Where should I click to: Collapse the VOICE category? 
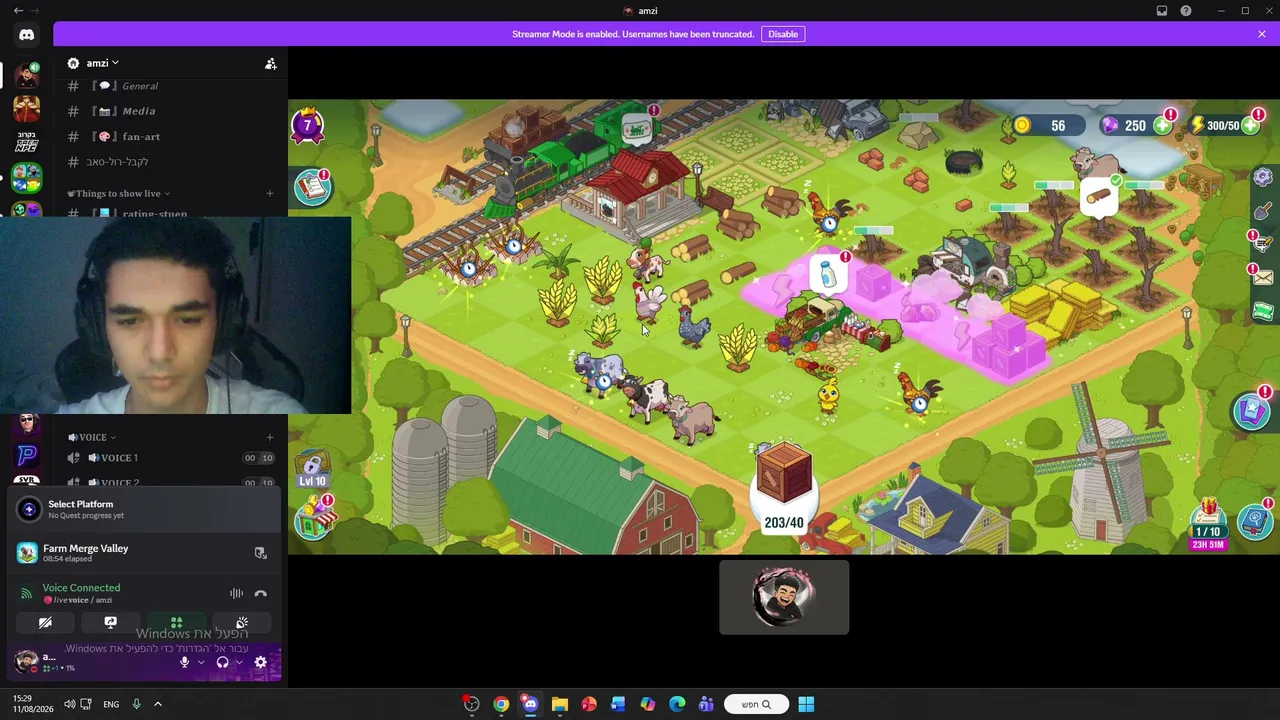92,437
